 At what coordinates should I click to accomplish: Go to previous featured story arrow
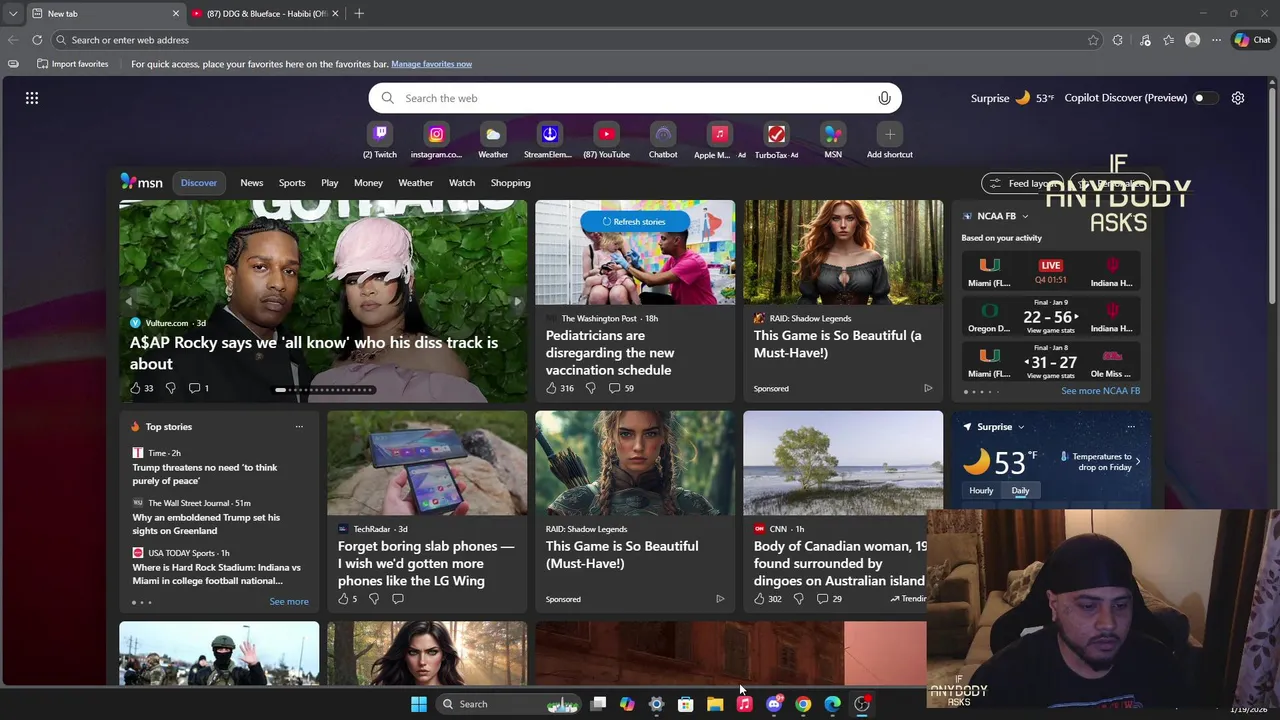pos(128,301)
